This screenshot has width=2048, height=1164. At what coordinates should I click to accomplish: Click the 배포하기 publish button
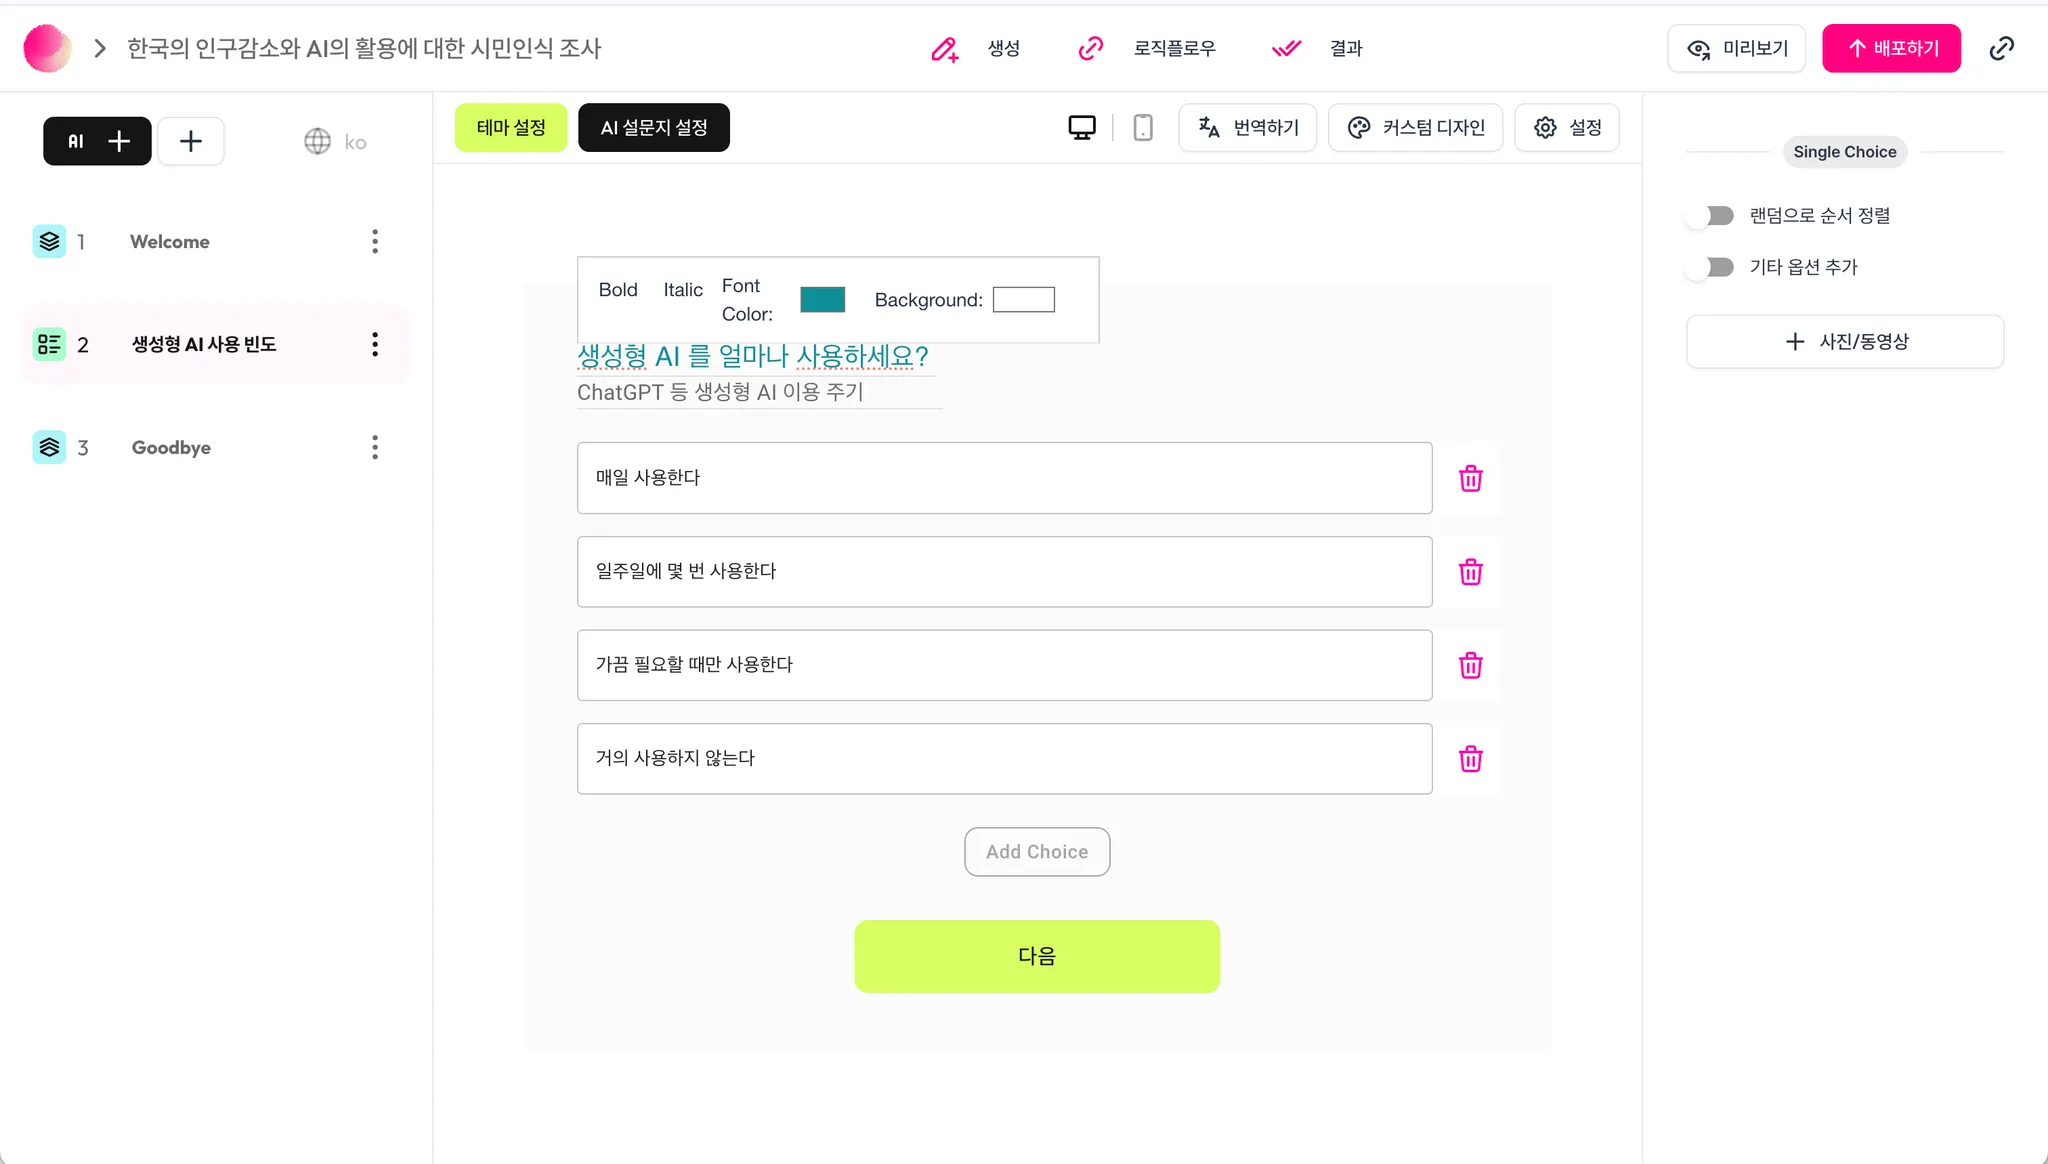click(x=1890, y=48)
